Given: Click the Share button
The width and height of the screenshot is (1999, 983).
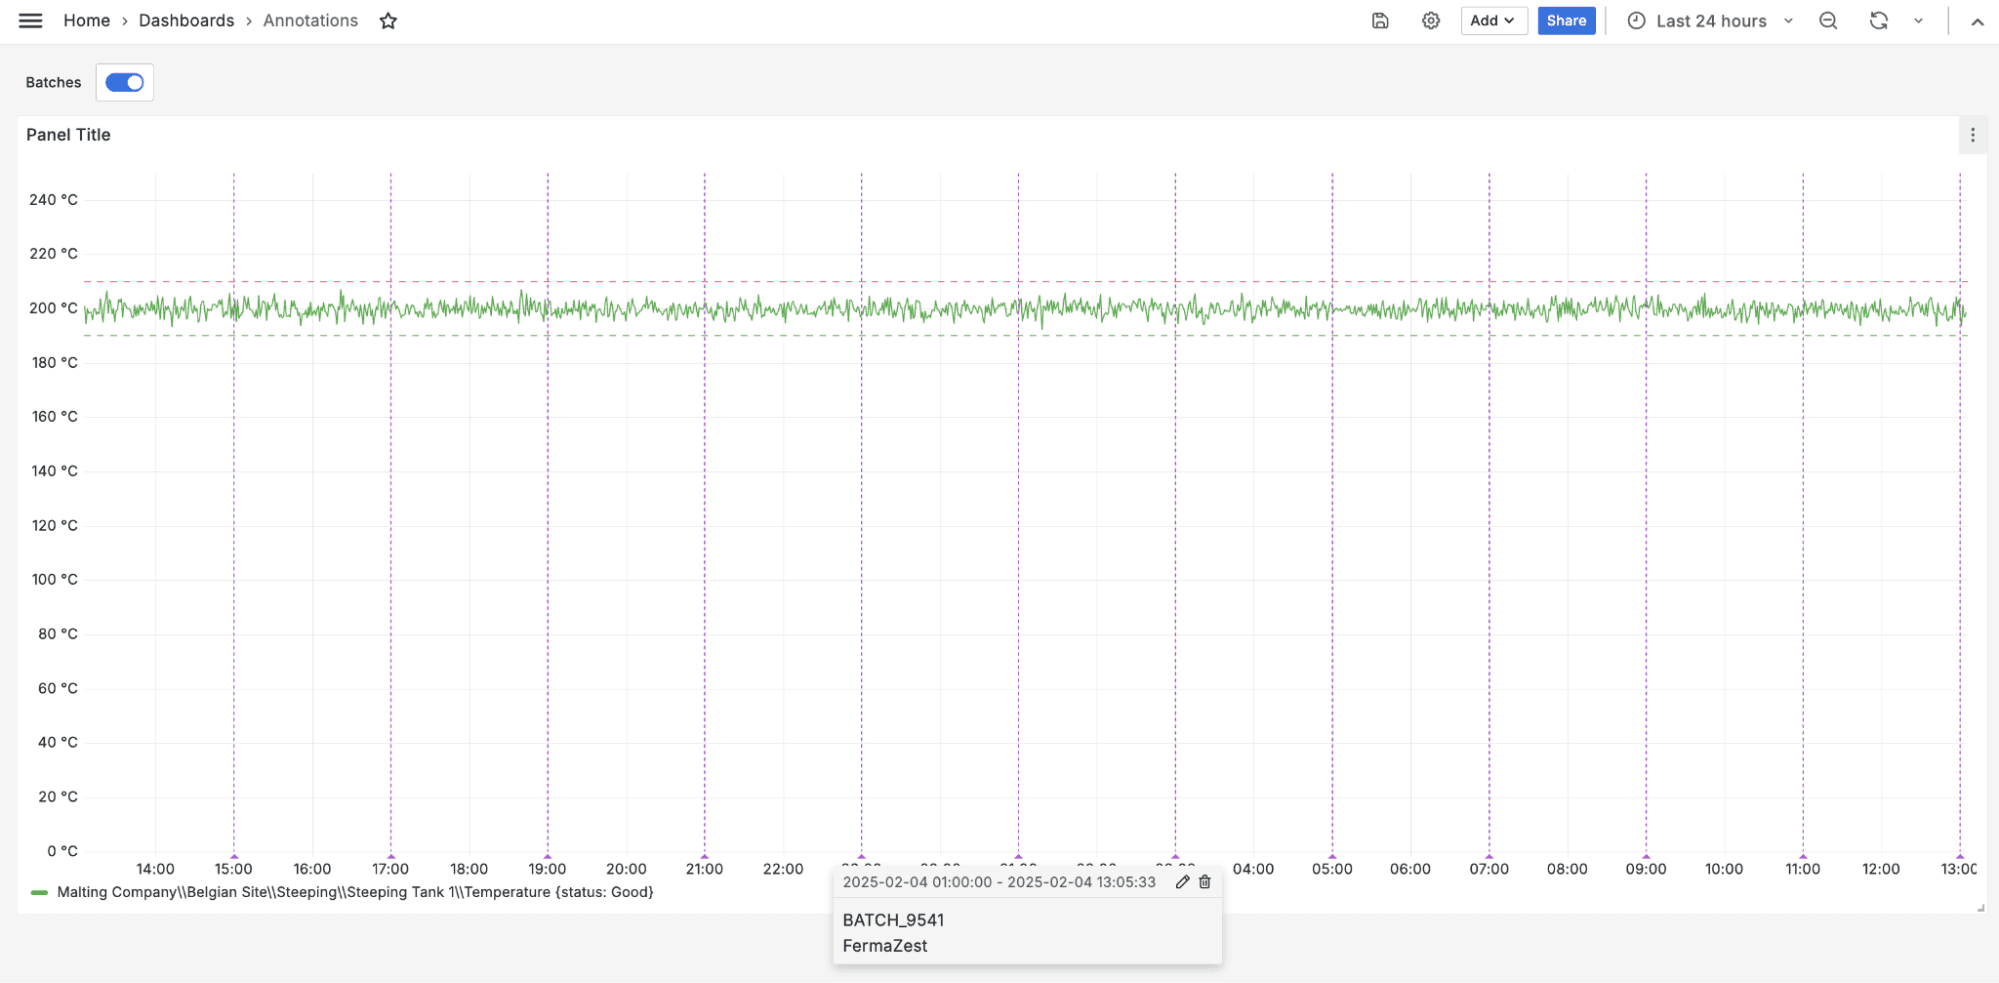Looking at the screenshot, I should coord(1566,20).
